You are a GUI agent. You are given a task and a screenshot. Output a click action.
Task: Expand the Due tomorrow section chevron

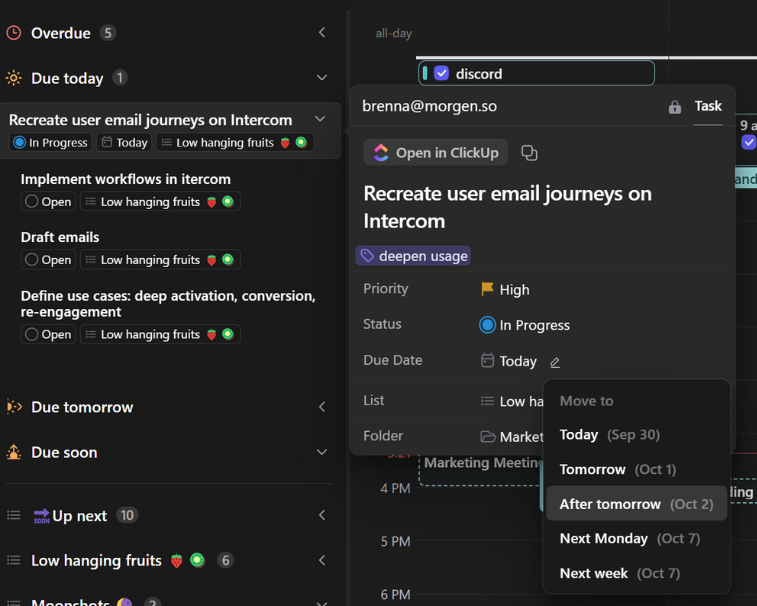click(322, 407)
